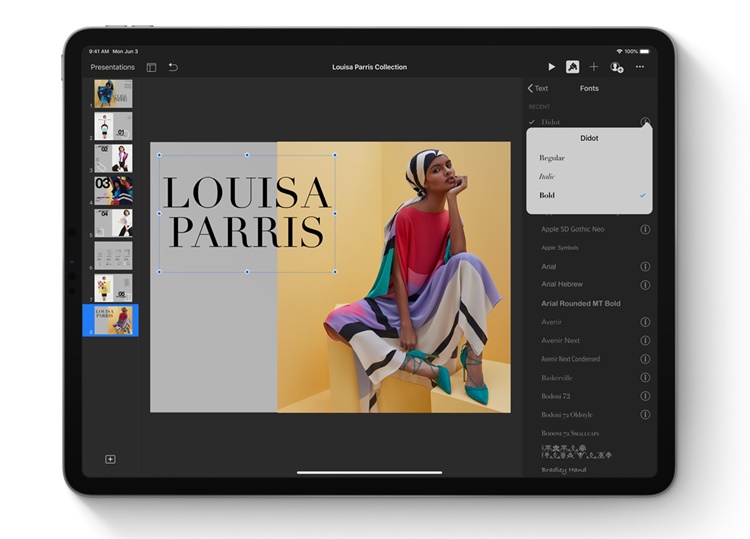Select Apple Symbols font
750x539 pixels.
coord(560,248)
